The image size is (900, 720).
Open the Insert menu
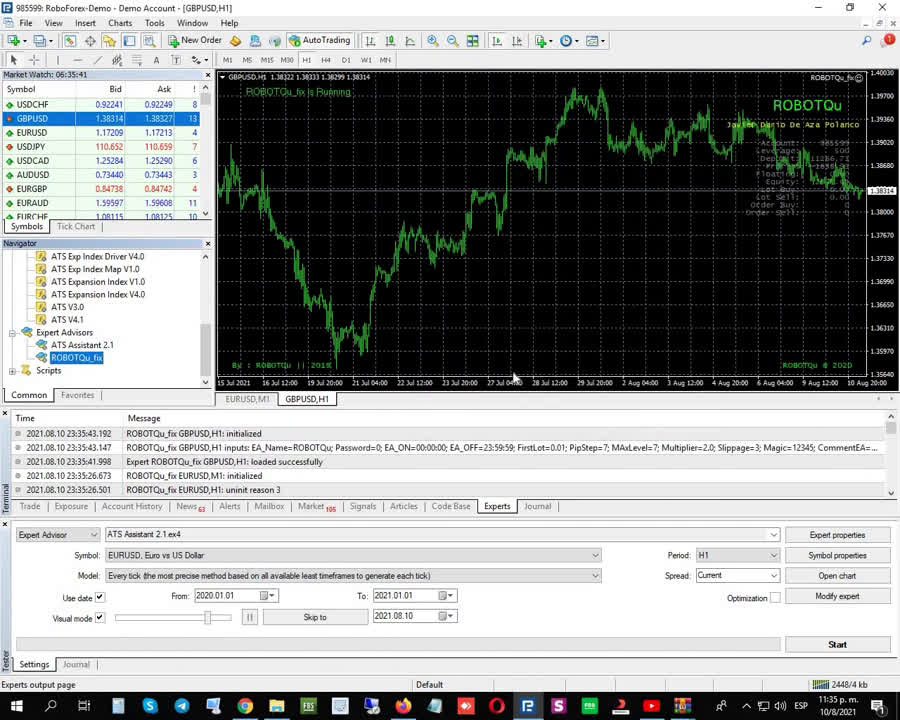pos(85,23)
